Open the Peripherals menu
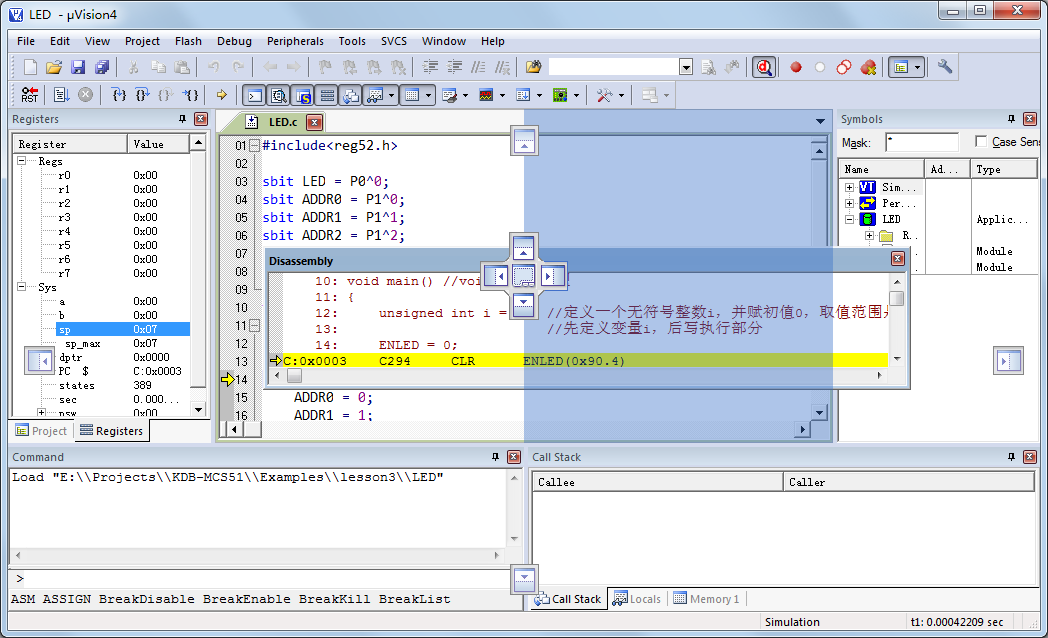Screen dimensions: 1048x638 [x=295, y=41]
